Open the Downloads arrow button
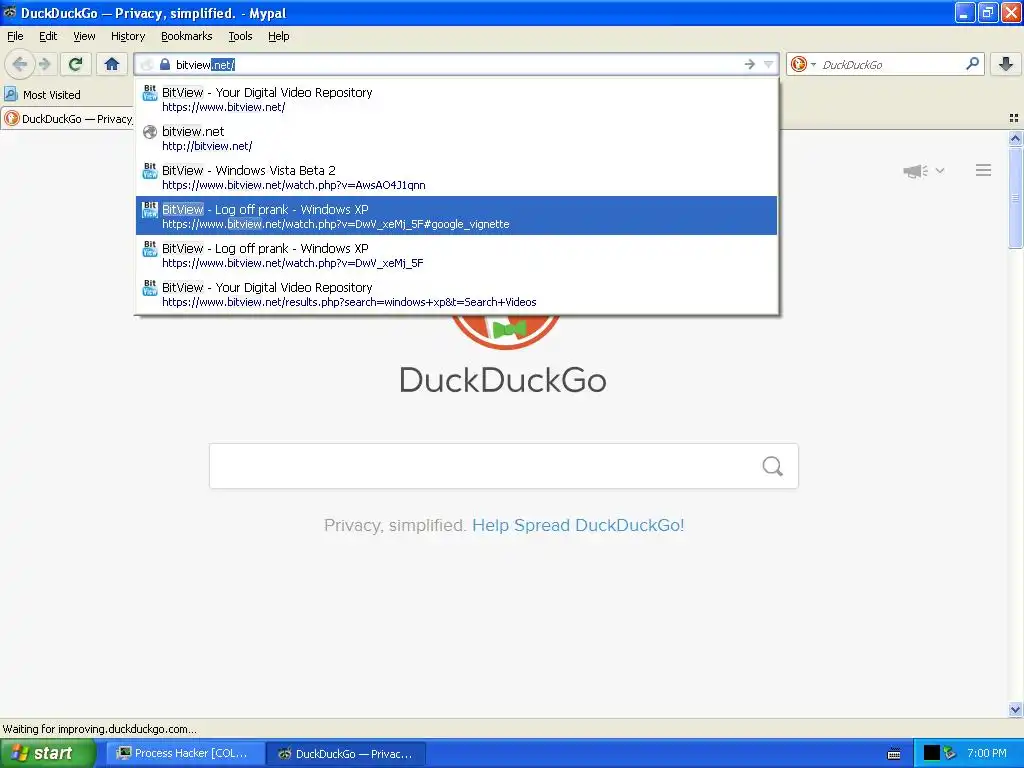The image size is (1024, 768). pyautogui.click(x=1006, y=64)
